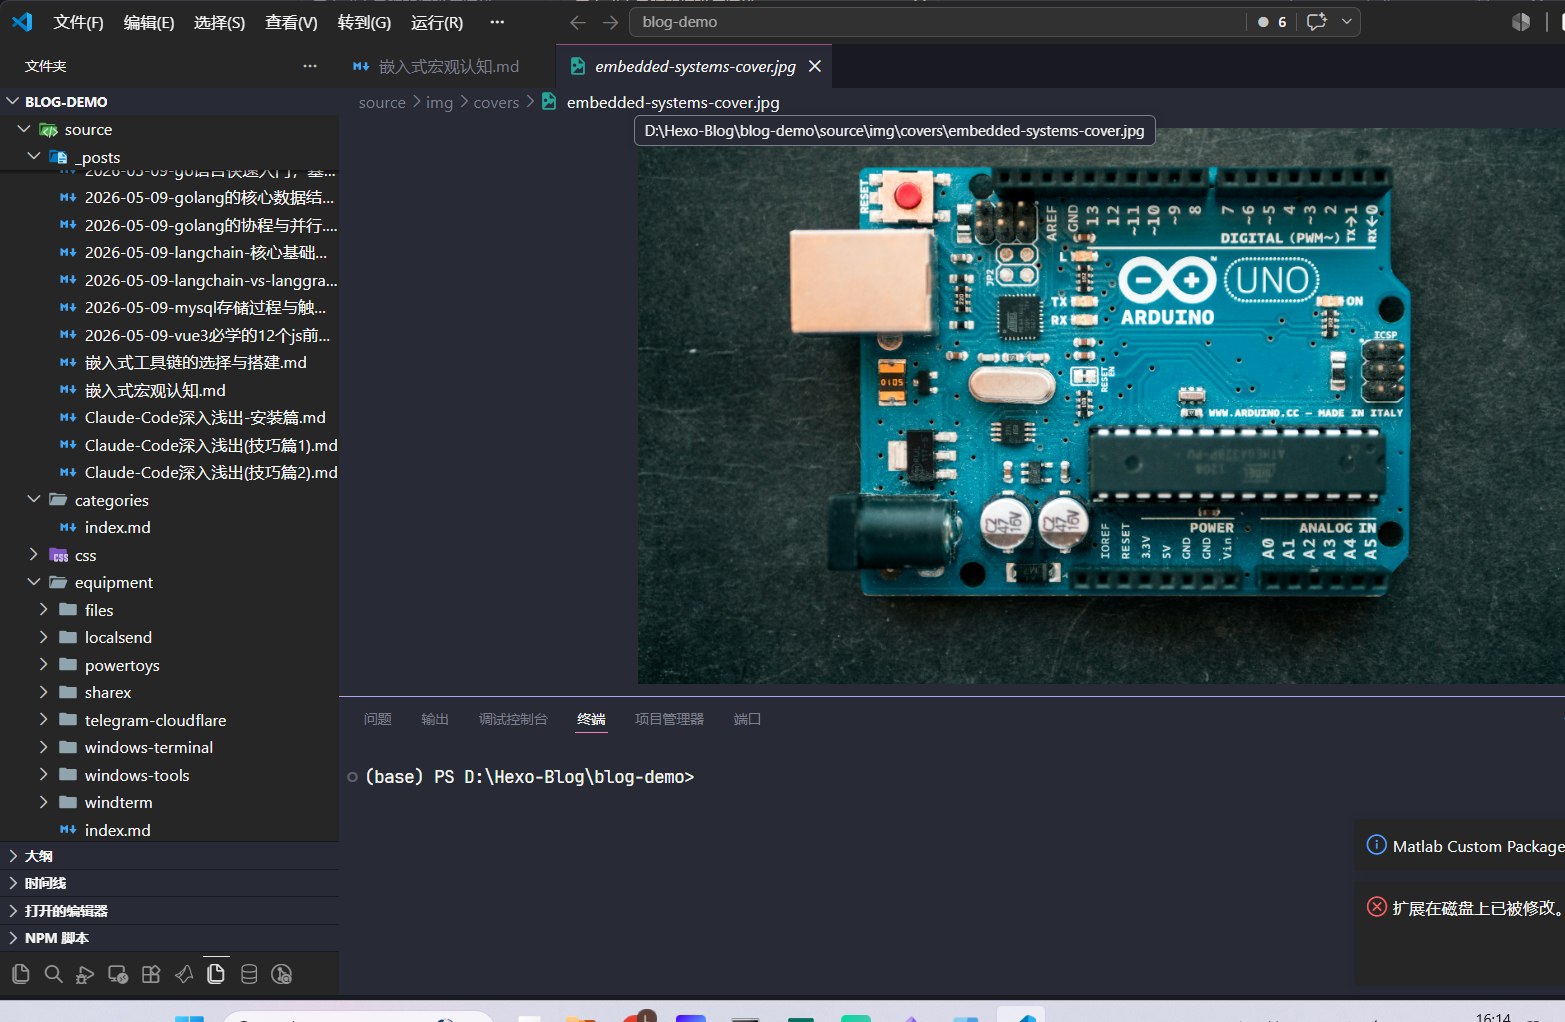Viewport: 1565px width, 1022px height.
Task: Switch to the 嵌入式宏观认知.md editor tab
Action: [447, 66]
